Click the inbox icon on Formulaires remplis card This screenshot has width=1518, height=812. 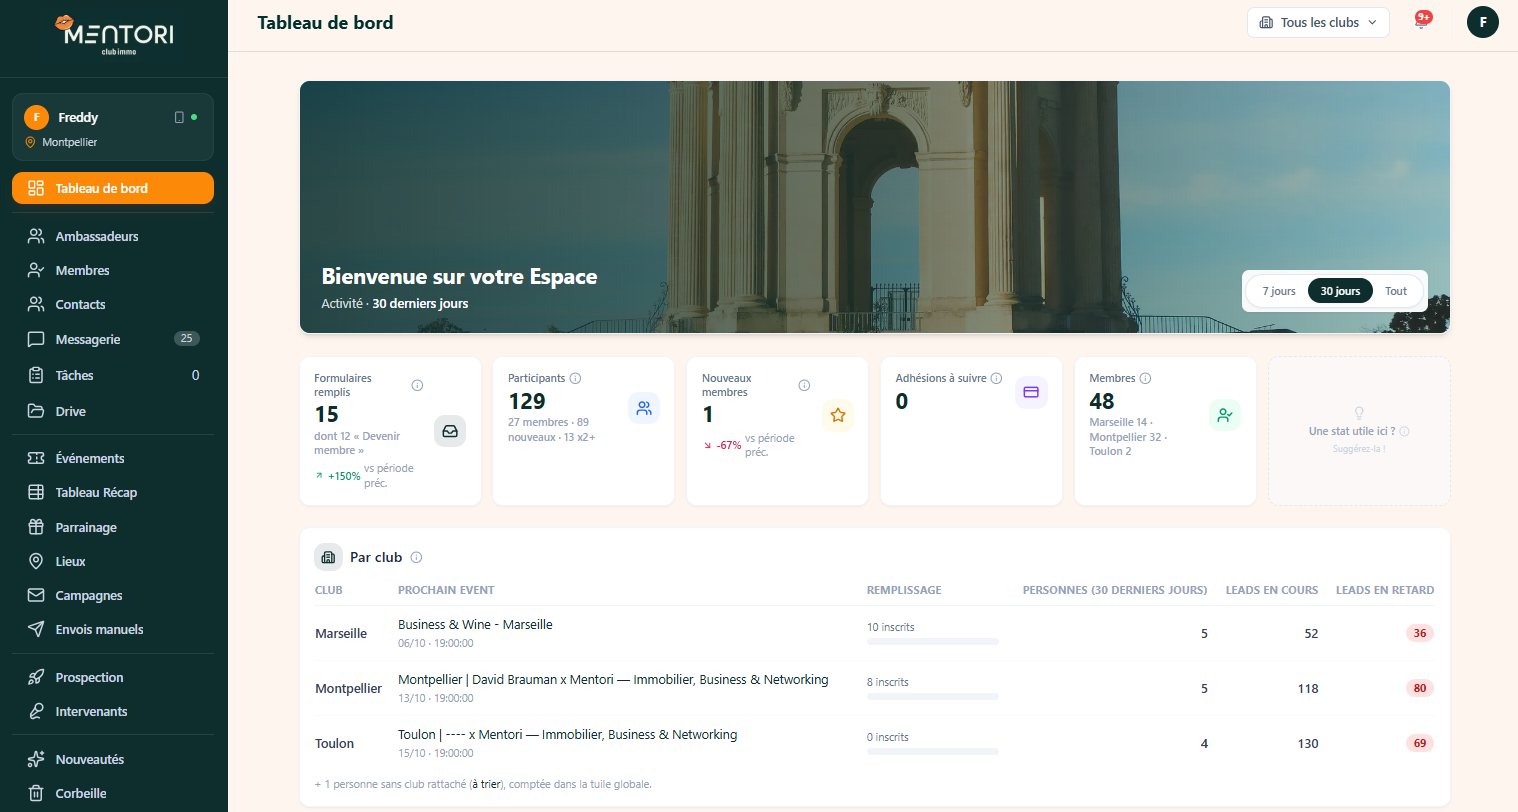tap(450, 431)
